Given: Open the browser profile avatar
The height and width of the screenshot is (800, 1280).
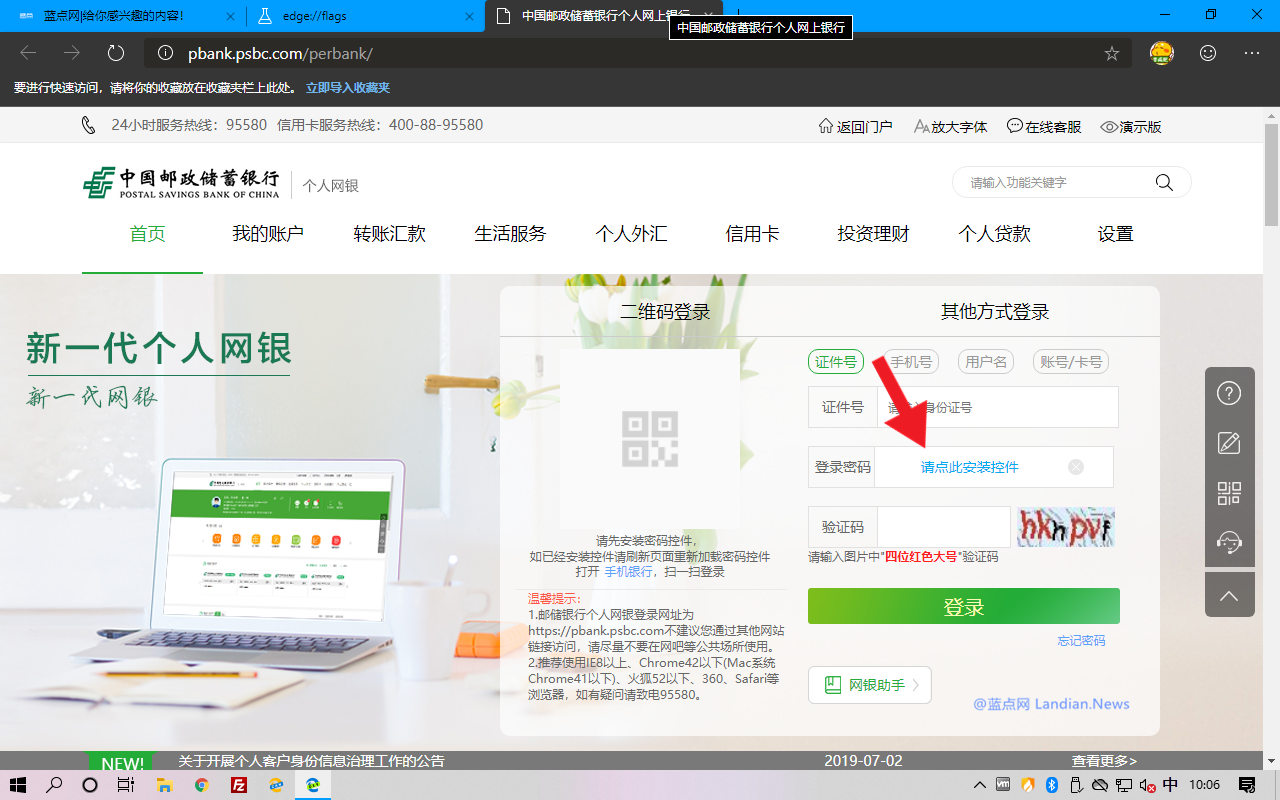Looking at the screenshot, I should [x=1161, y=53].
